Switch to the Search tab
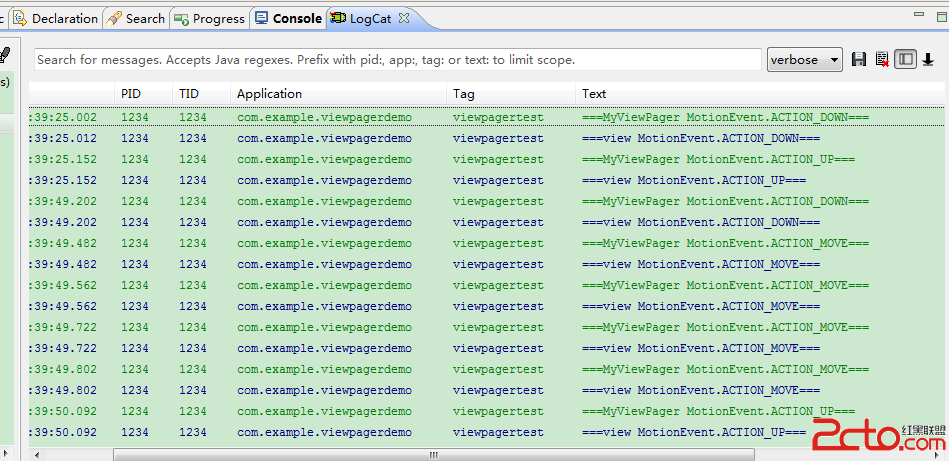The height and width of the screenshot is (461, 949). tap(136, 18)
